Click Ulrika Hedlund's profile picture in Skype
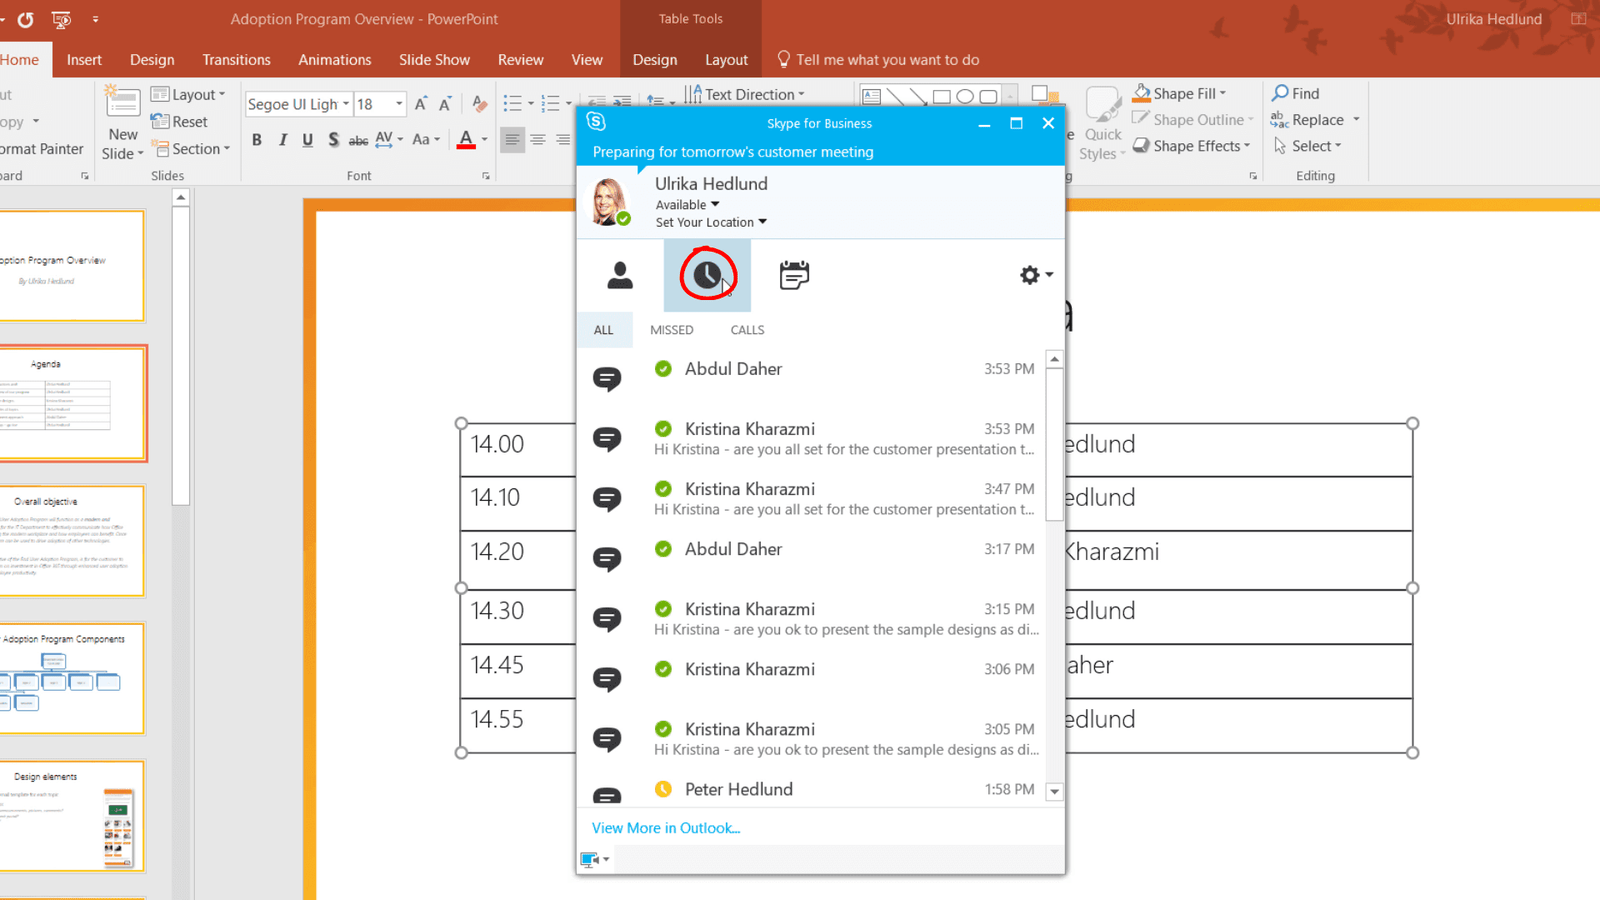The width and height of the screenshot is (1600, 900). pos(610,201)
